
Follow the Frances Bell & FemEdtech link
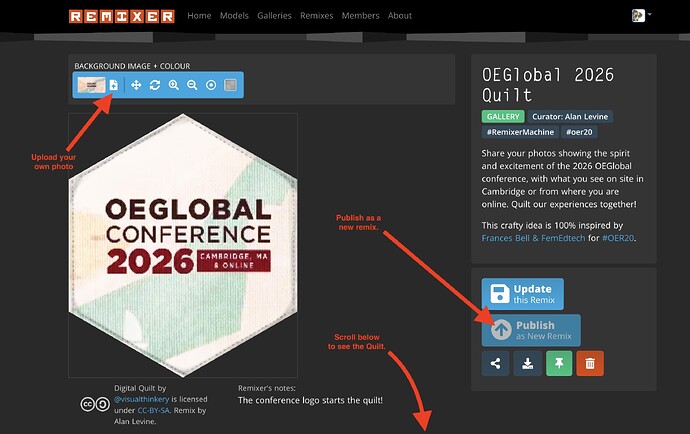(533, 238)
